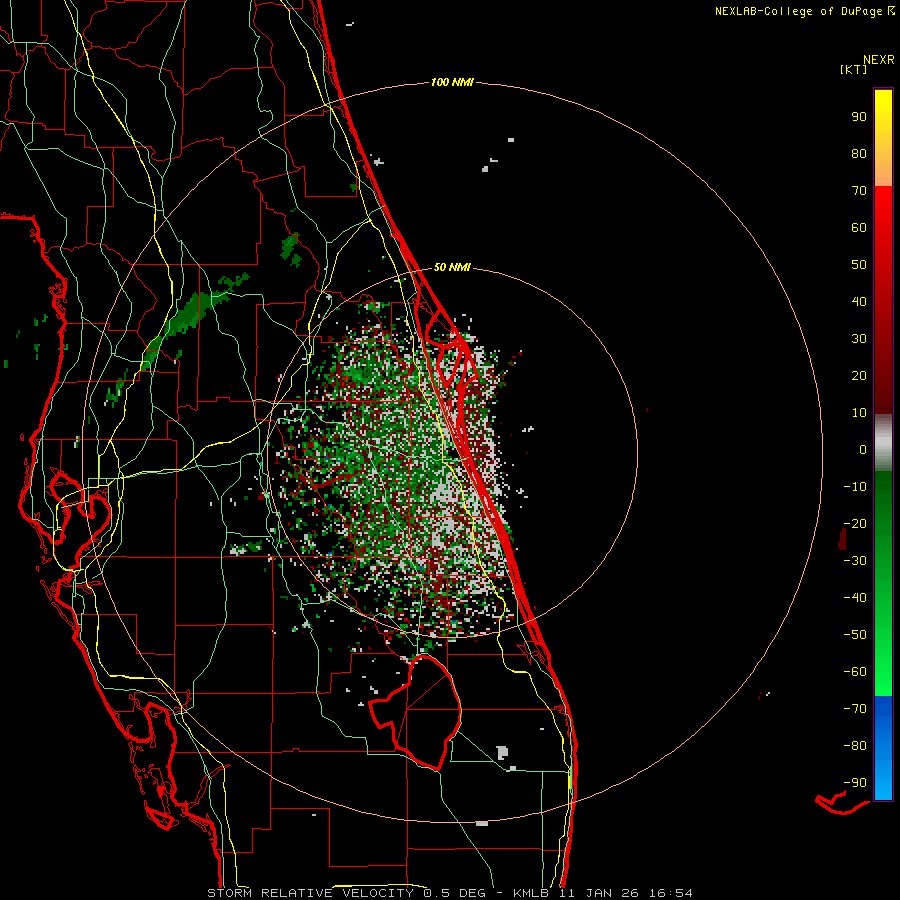Screen dimensions: 900x900
Task: Click the 40 value on the velocity scale
Action: coord(859,302)
